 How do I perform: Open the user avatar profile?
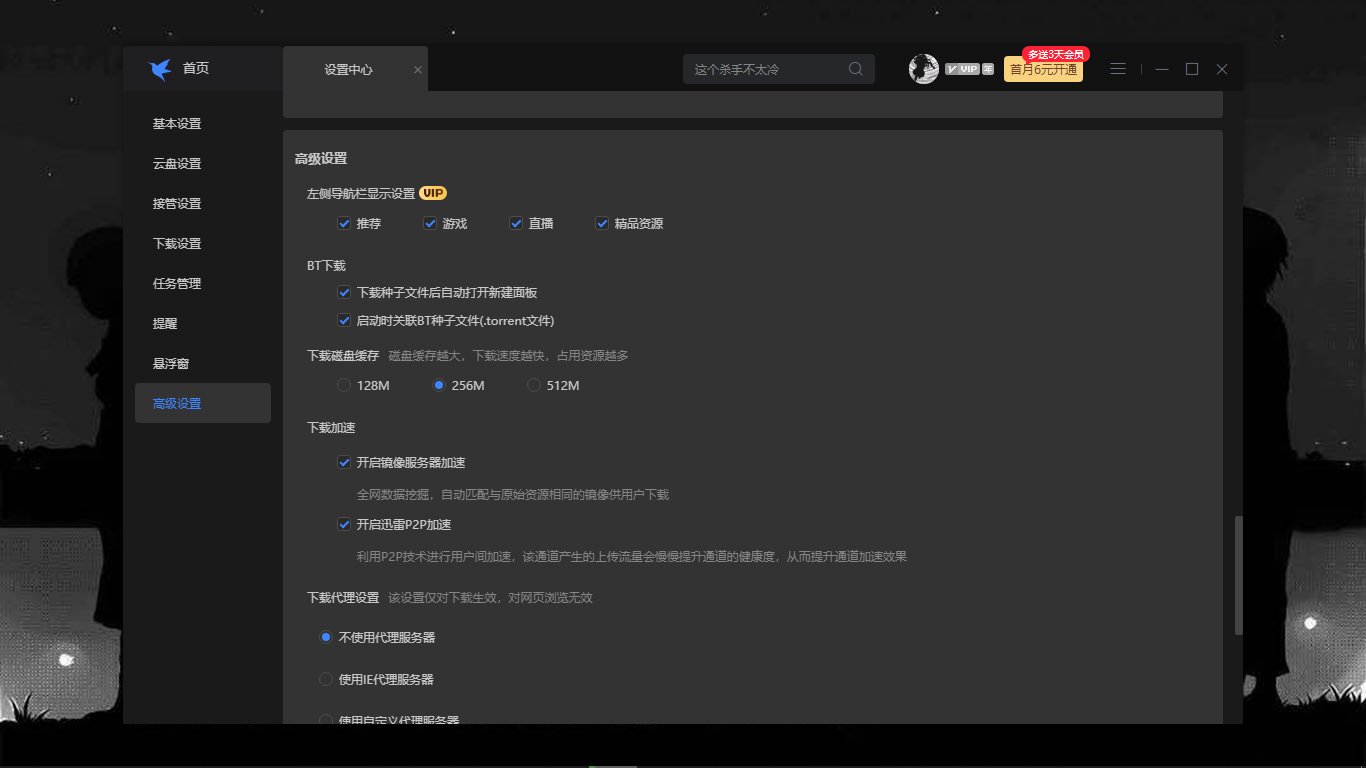click(x=923, y=69)
